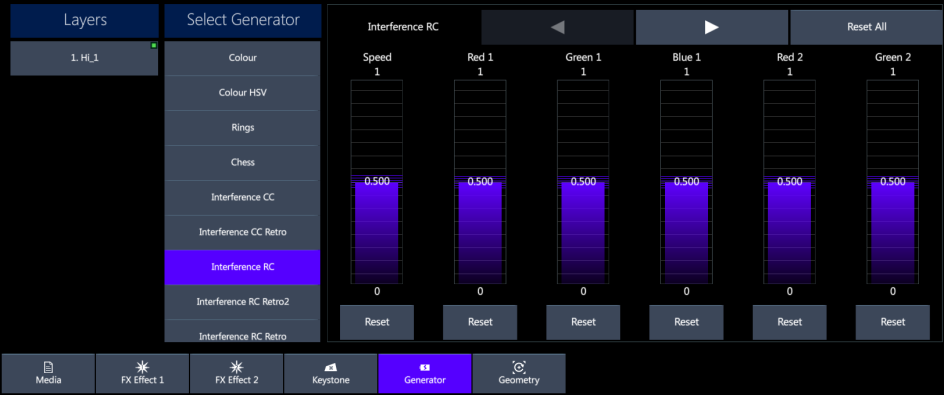944x395 pixels.
Task: Select the Interference RC generator
Action: click(x=243, y=267)
